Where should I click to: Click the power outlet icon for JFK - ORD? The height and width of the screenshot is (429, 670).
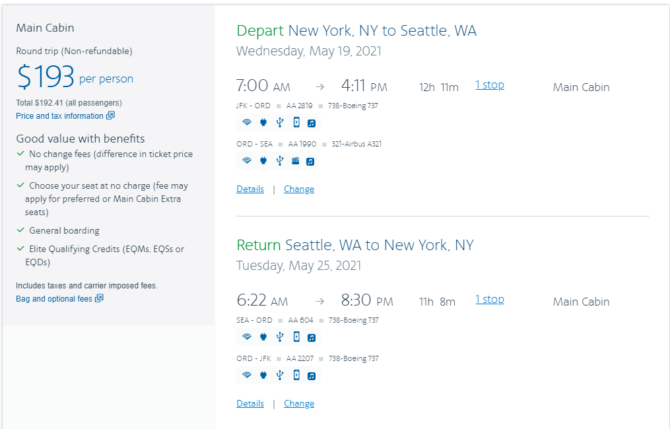[x=263, y=123]
